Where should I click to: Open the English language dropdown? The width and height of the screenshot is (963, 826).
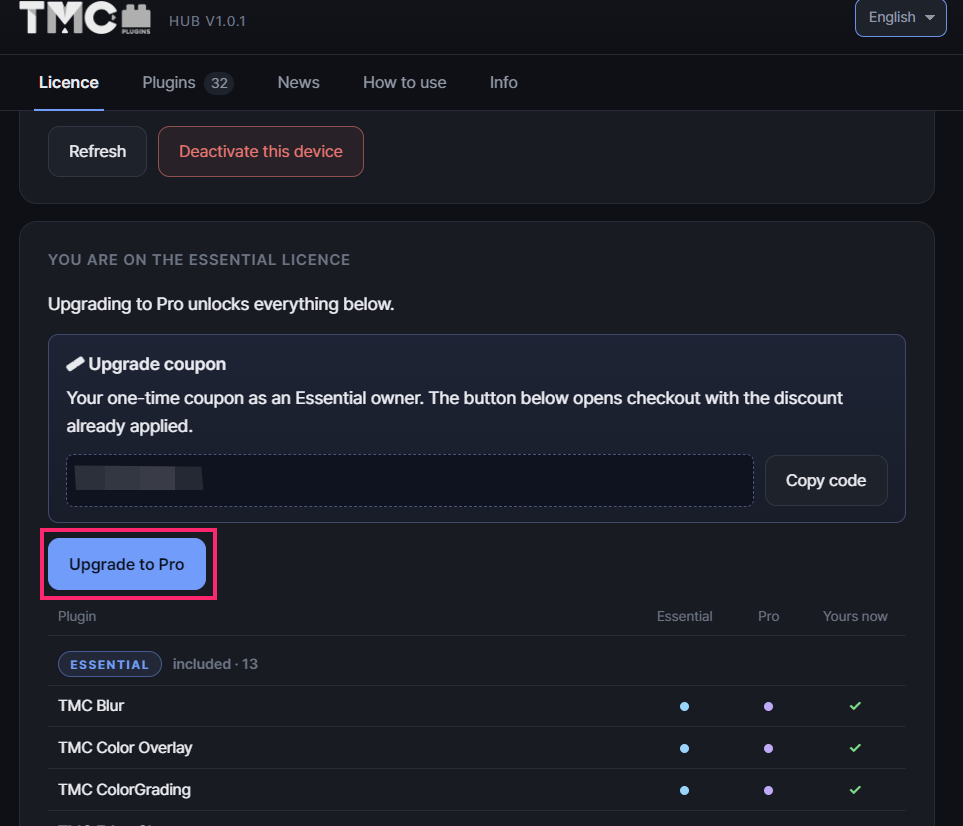(x=900, y=18)
